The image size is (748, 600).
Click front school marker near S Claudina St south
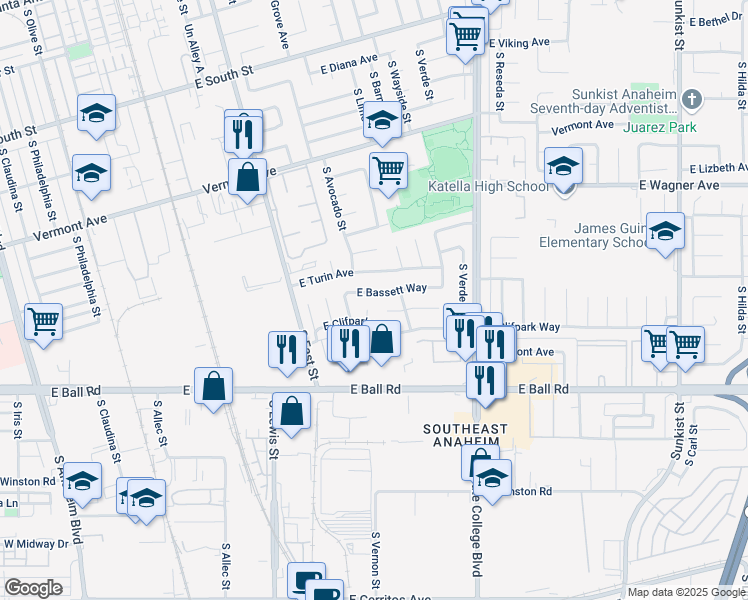tap(146, 498)
